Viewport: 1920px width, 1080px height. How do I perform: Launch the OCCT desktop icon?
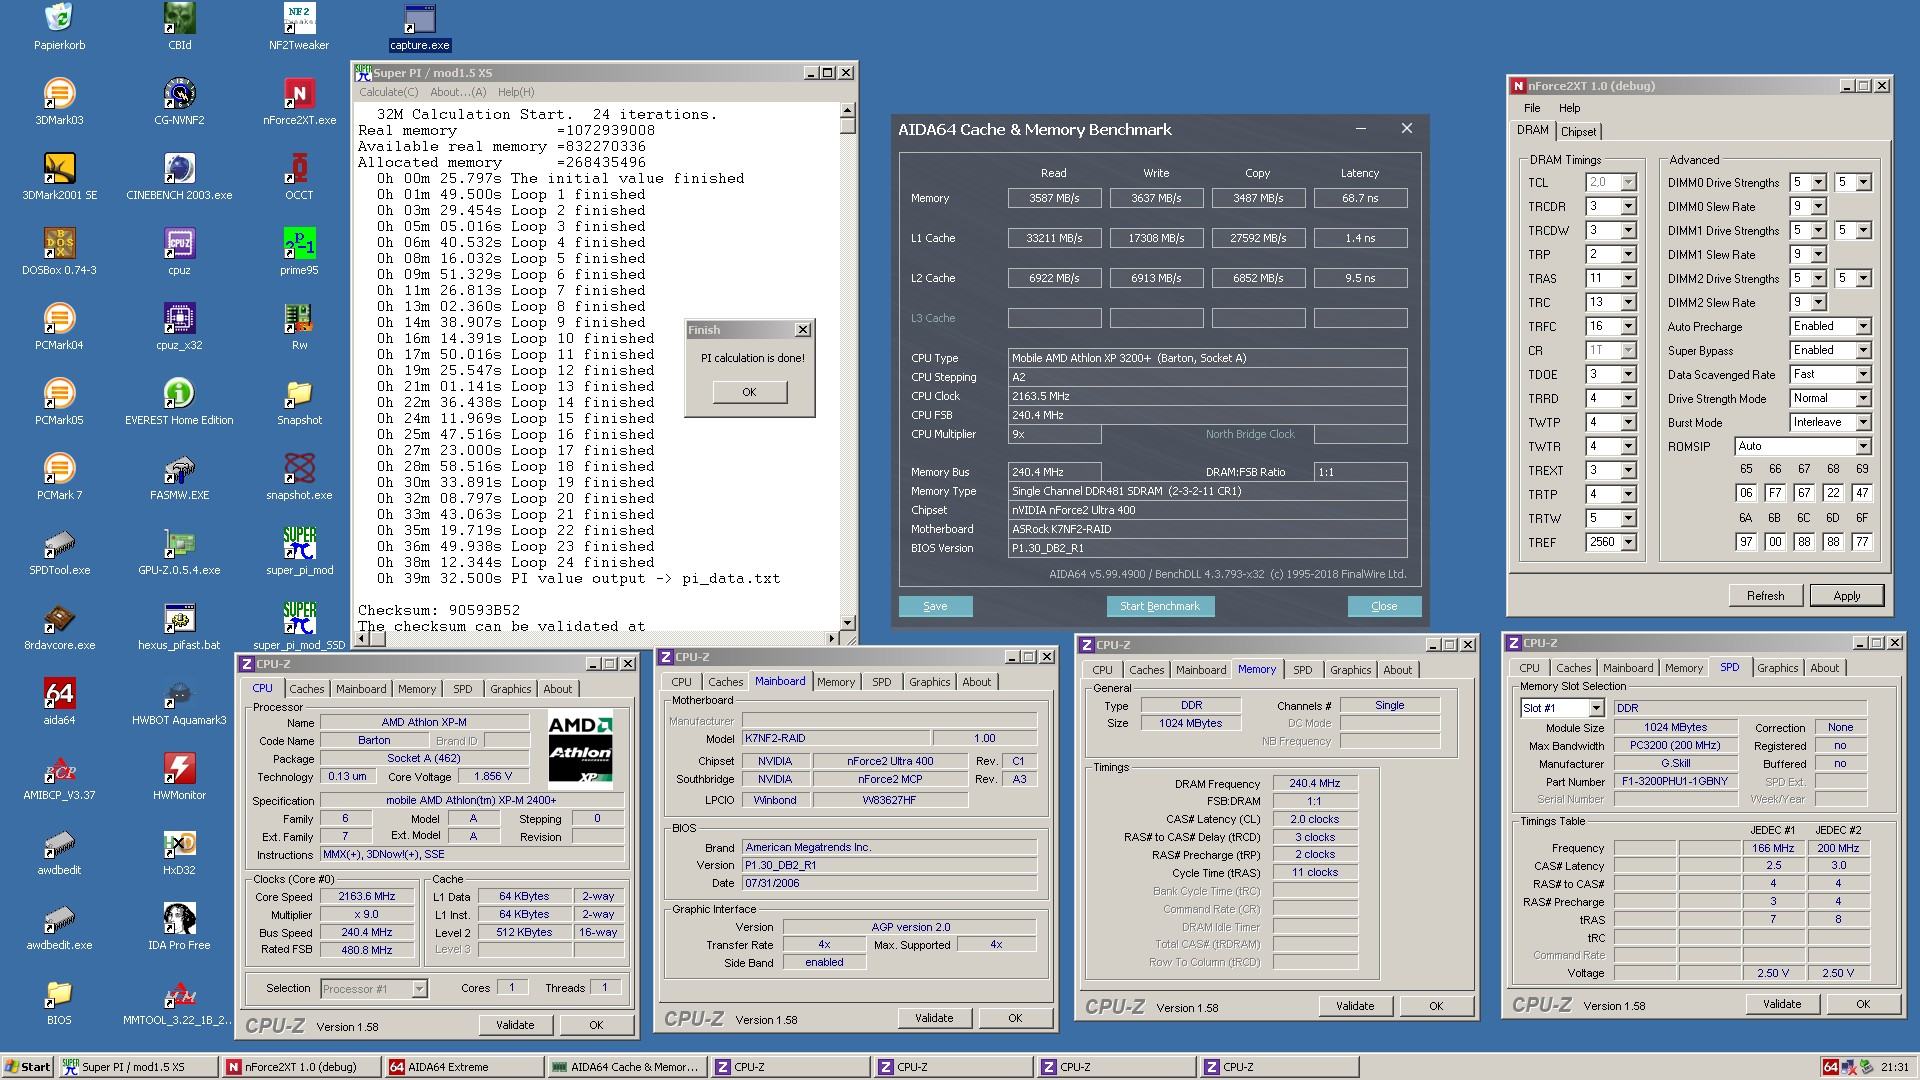[x=299, y=177]
